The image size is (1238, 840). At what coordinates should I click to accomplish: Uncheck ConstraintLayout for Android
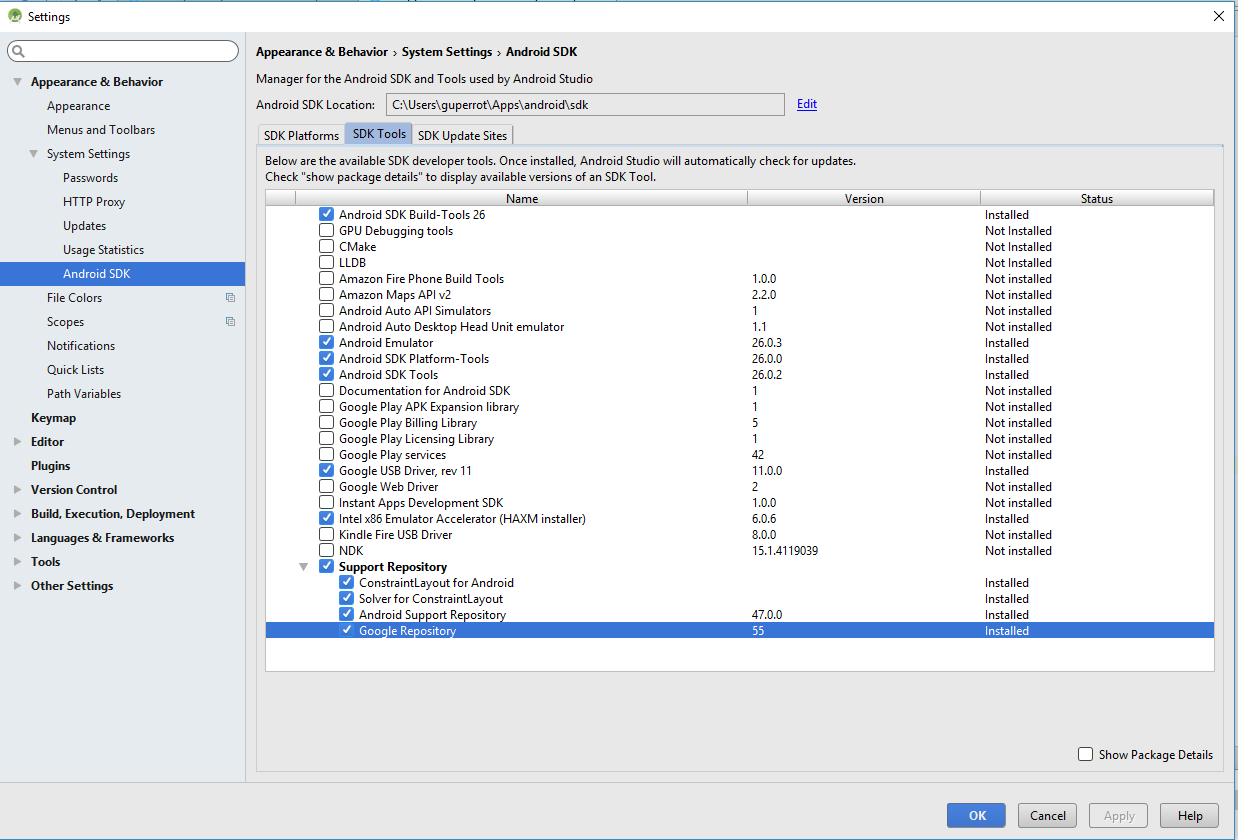point(346,582)
